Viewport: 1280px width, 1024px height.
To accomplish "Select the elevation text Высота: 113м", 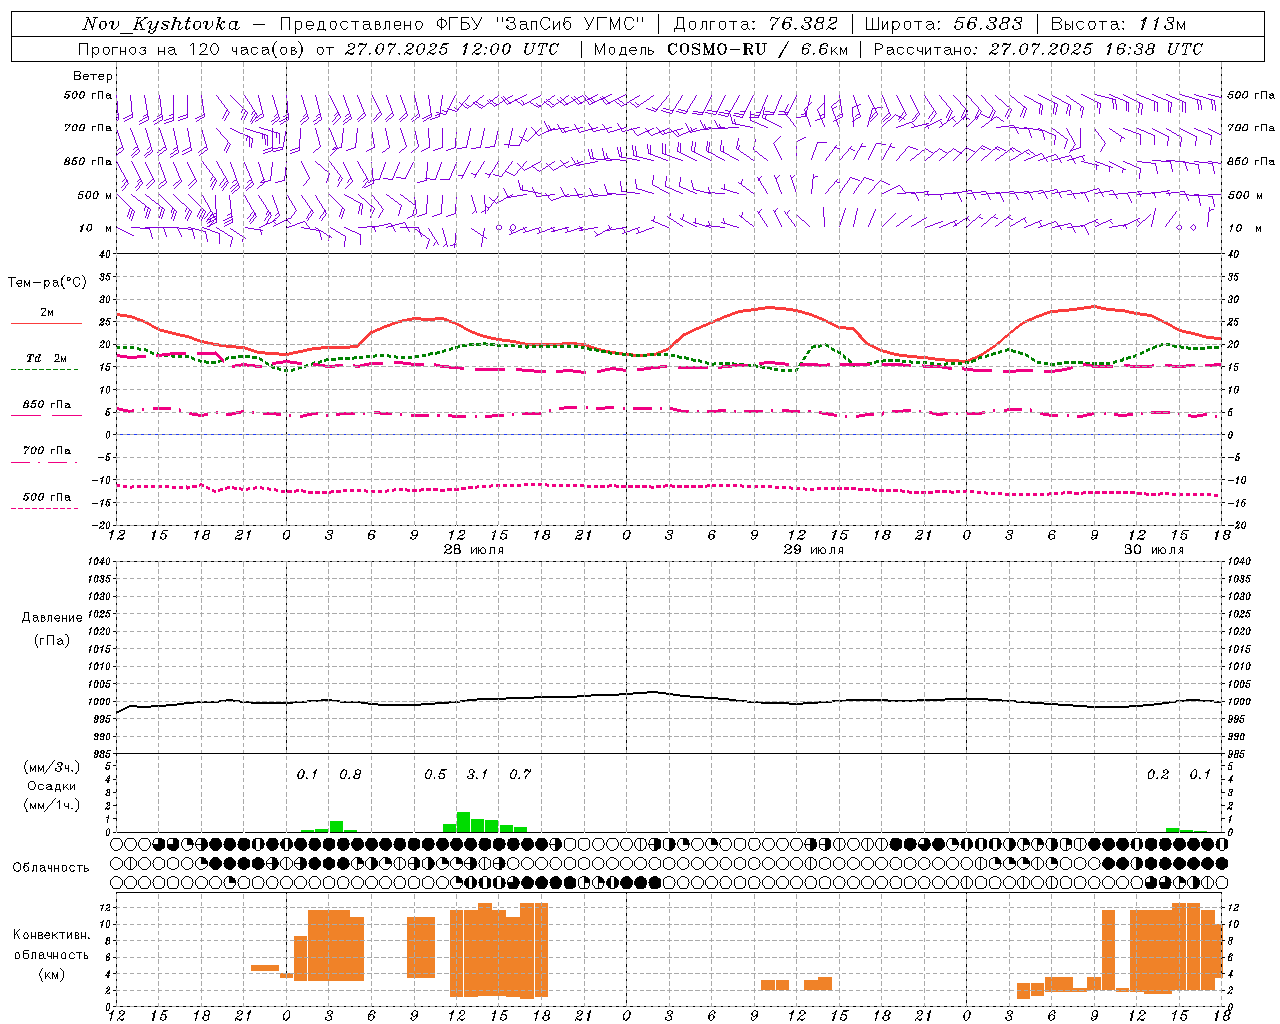I will click(1118, 24).
